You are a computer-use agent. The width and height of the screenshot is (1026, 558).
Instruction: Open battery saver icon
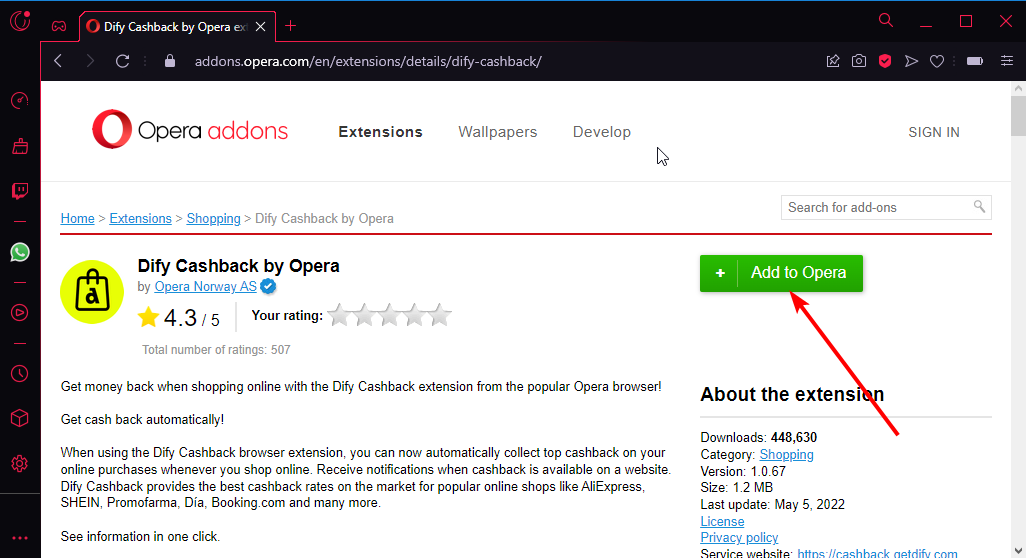point(974,61)
